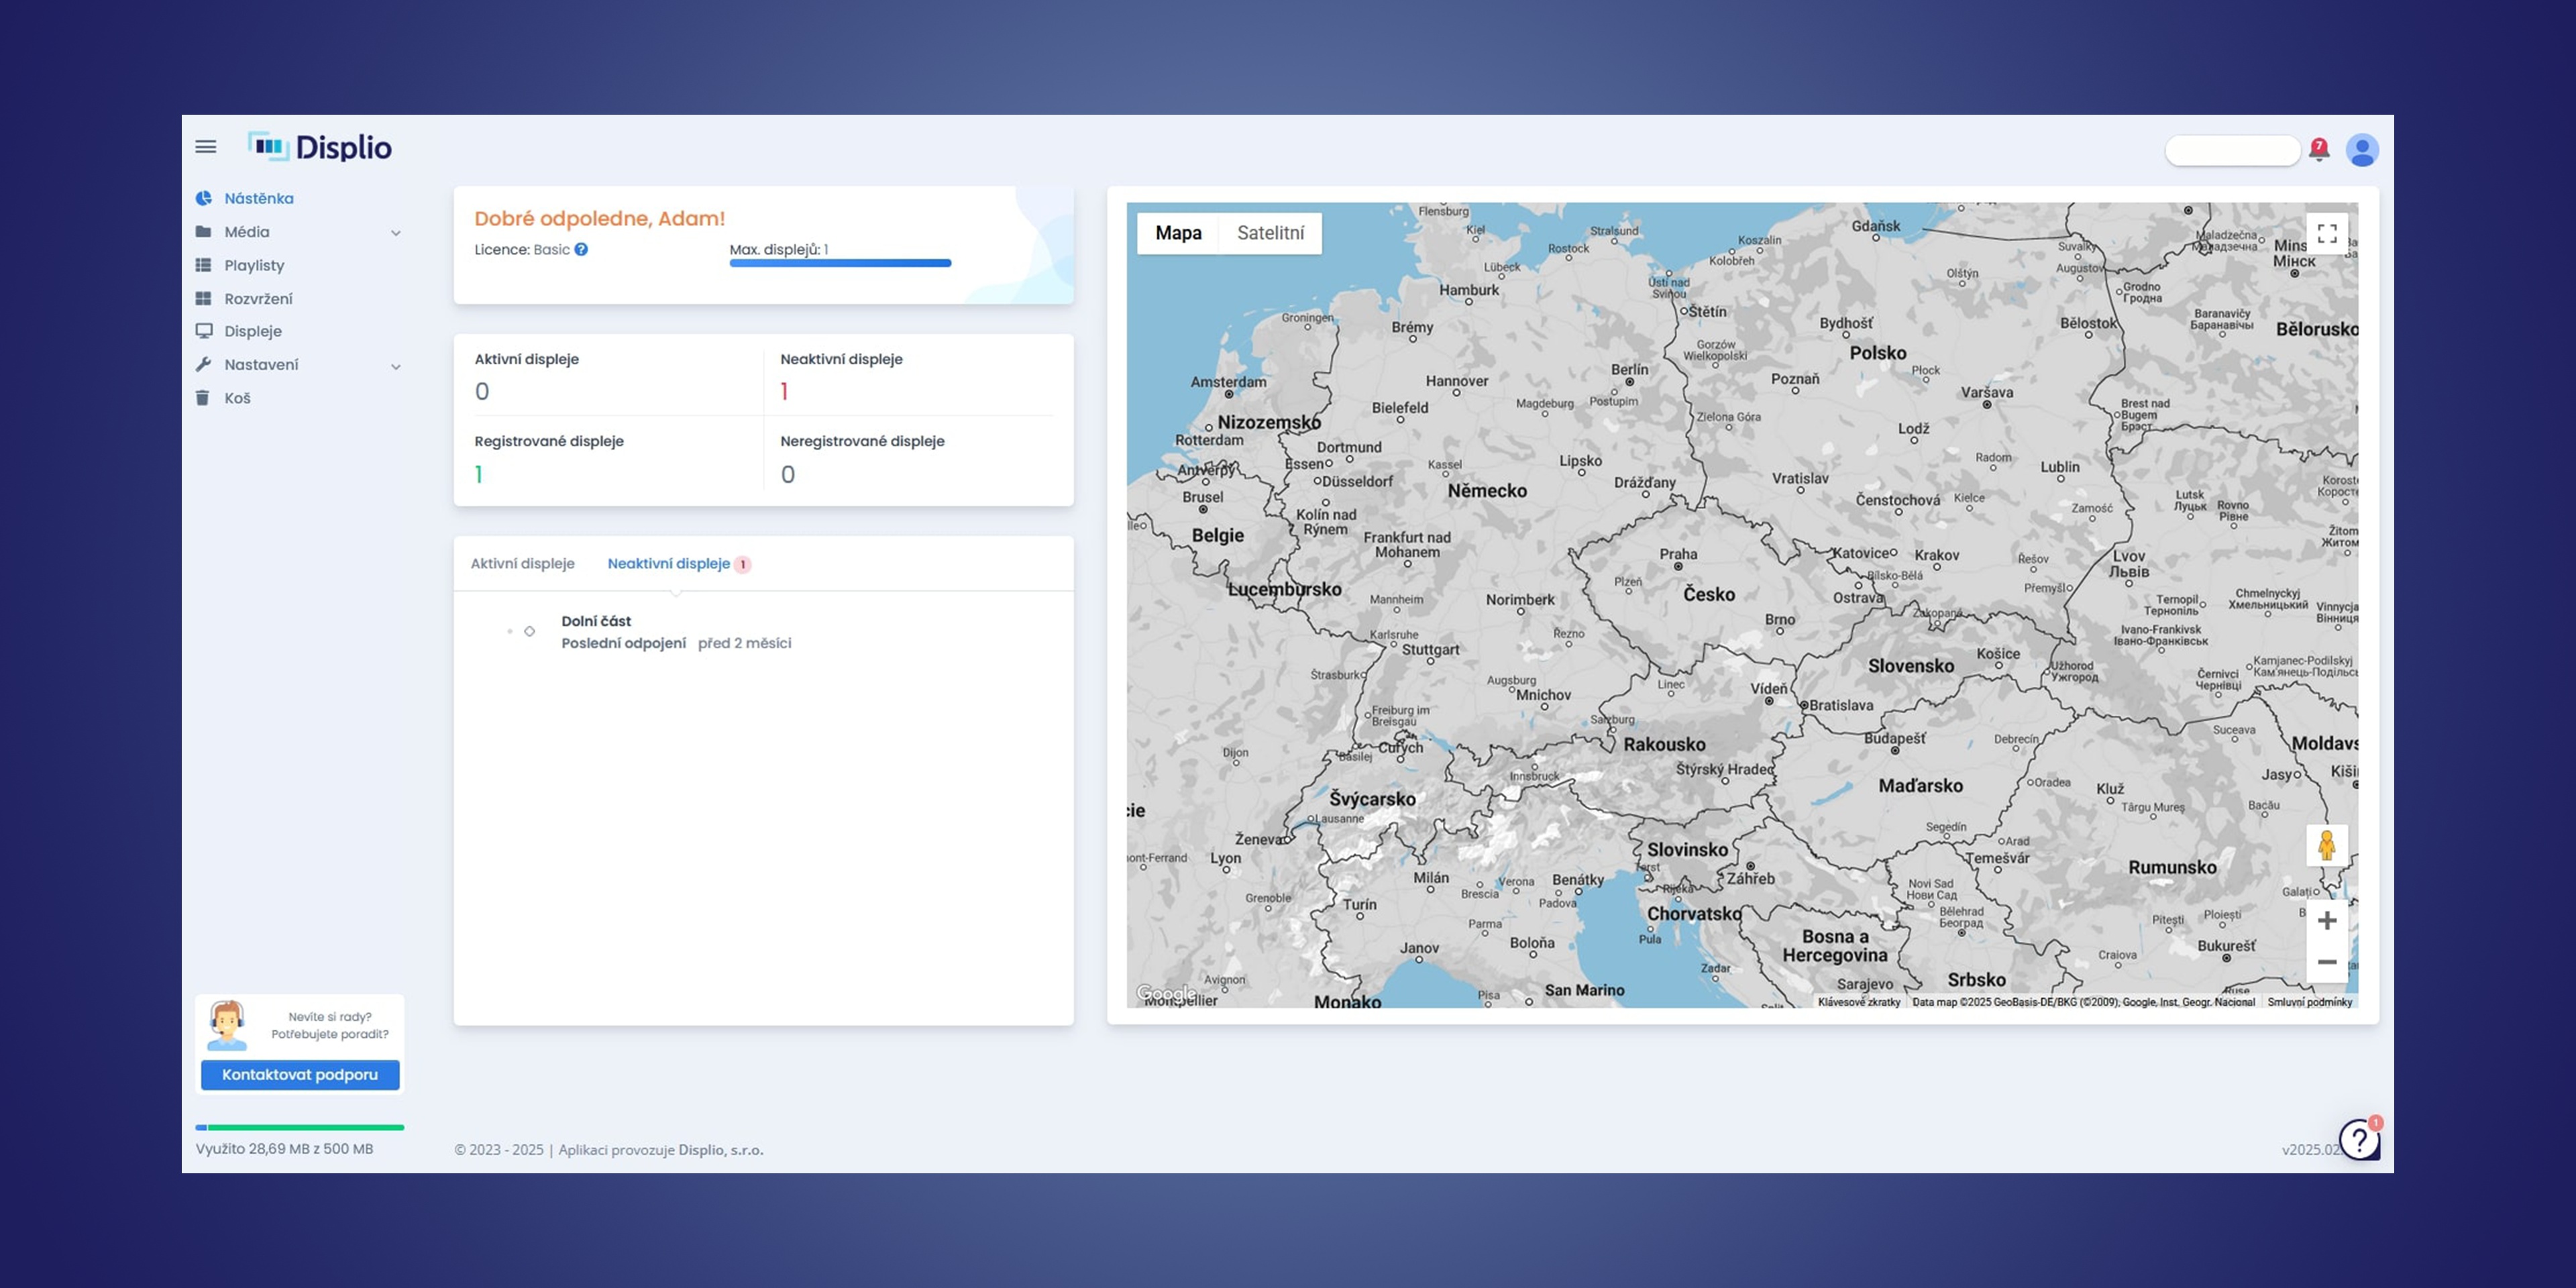Open the Displio, s.r.o. footer link

click(x=720, y=1150)
